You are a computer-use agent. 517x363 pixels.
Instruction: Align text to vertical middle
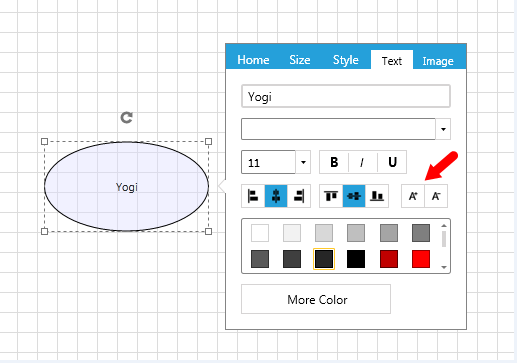354,196
